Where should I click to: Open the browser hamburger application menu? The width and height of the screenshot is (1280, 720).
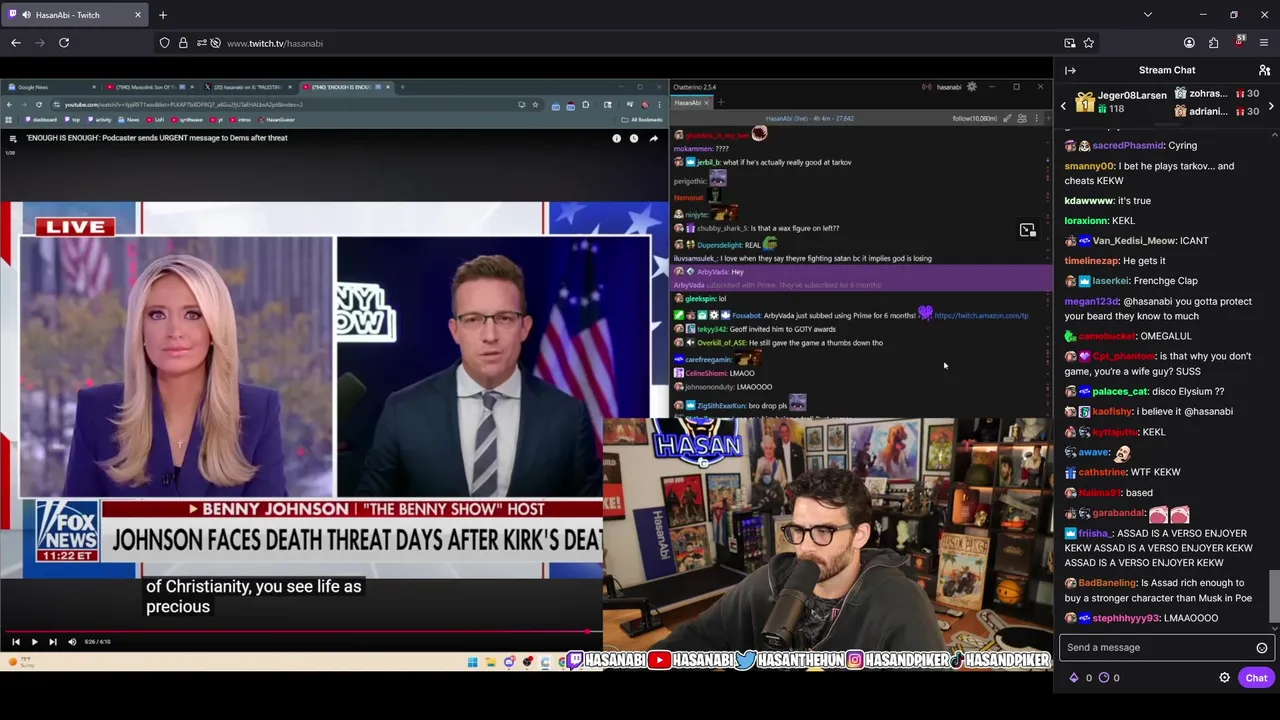[1265, 43]
